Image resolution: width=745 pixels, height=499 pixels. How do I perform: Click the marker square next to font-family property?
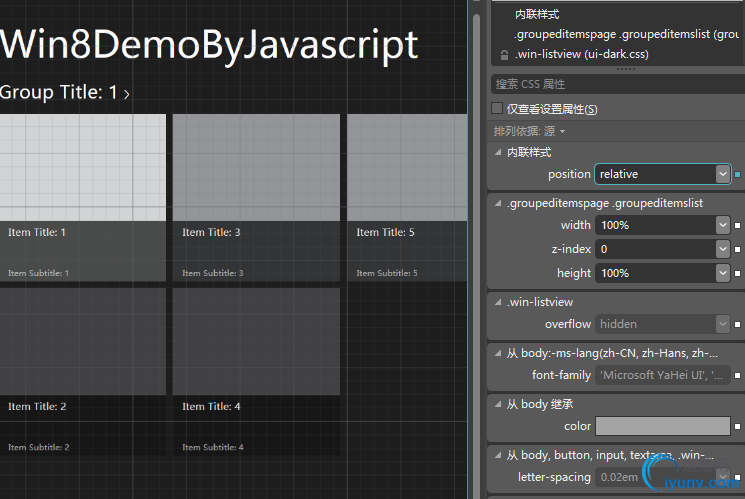738,375
